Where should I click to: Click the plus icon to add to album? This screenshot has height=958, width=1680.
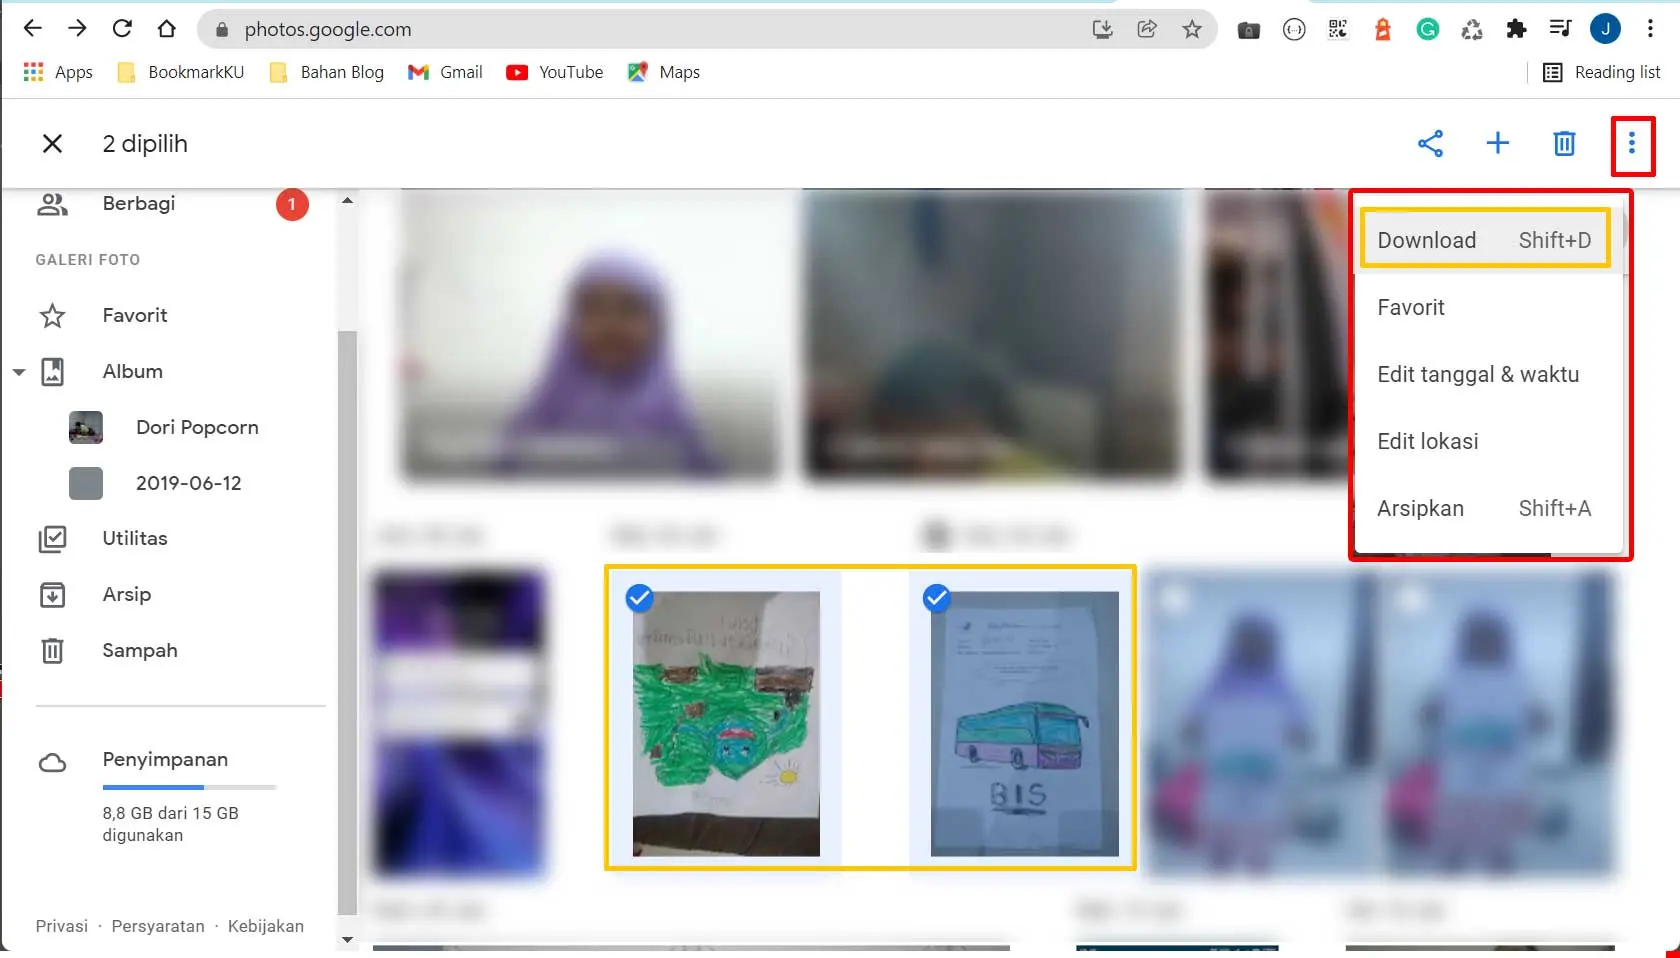click(1497, 143)
